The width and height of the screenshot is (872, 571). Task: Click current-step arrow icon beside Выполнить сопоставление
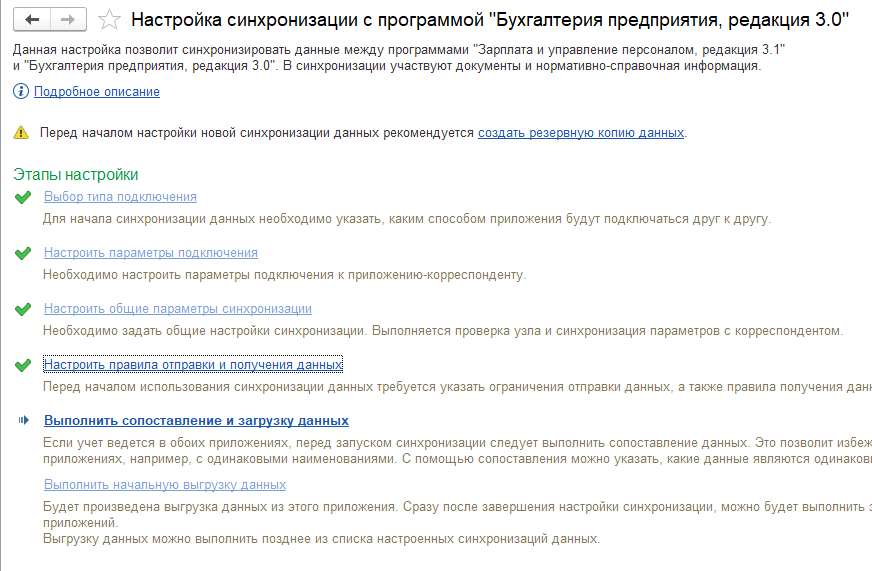pyautogui.click(x=23, y=420)
